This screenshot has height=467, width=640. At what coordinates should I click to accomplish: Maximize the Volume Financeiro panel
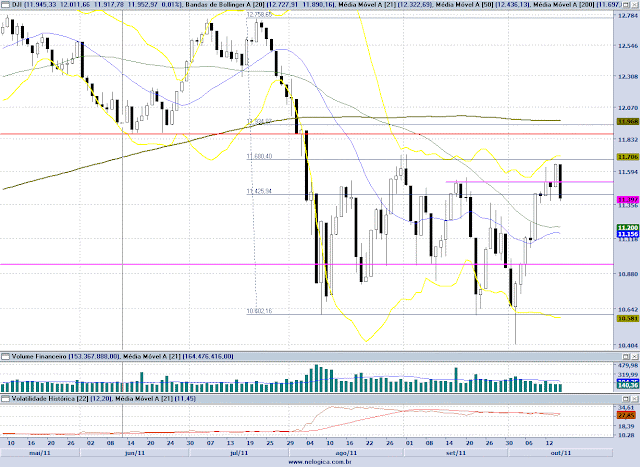pos(626,356)
